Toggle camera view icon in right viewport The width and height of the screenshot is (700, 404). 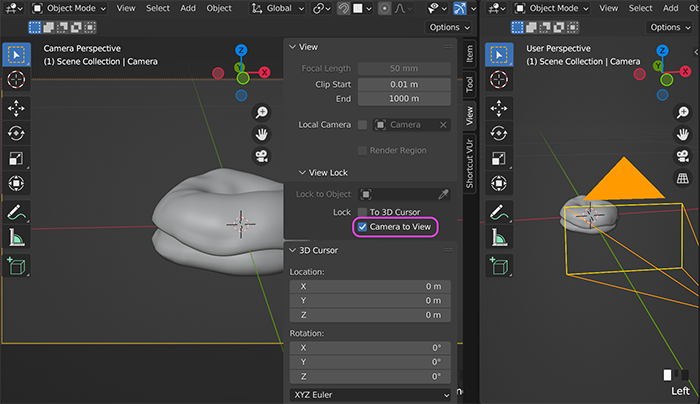tap(683, 156)
